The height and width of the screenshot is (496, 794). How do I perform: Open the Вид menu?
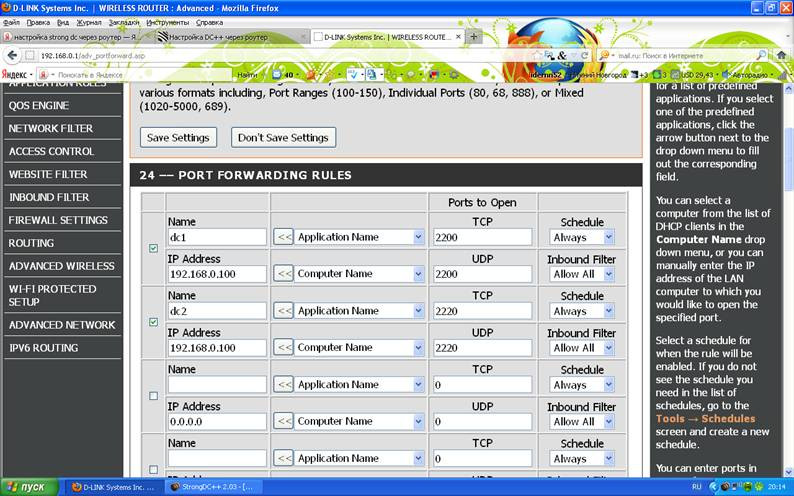click(63, 22)
